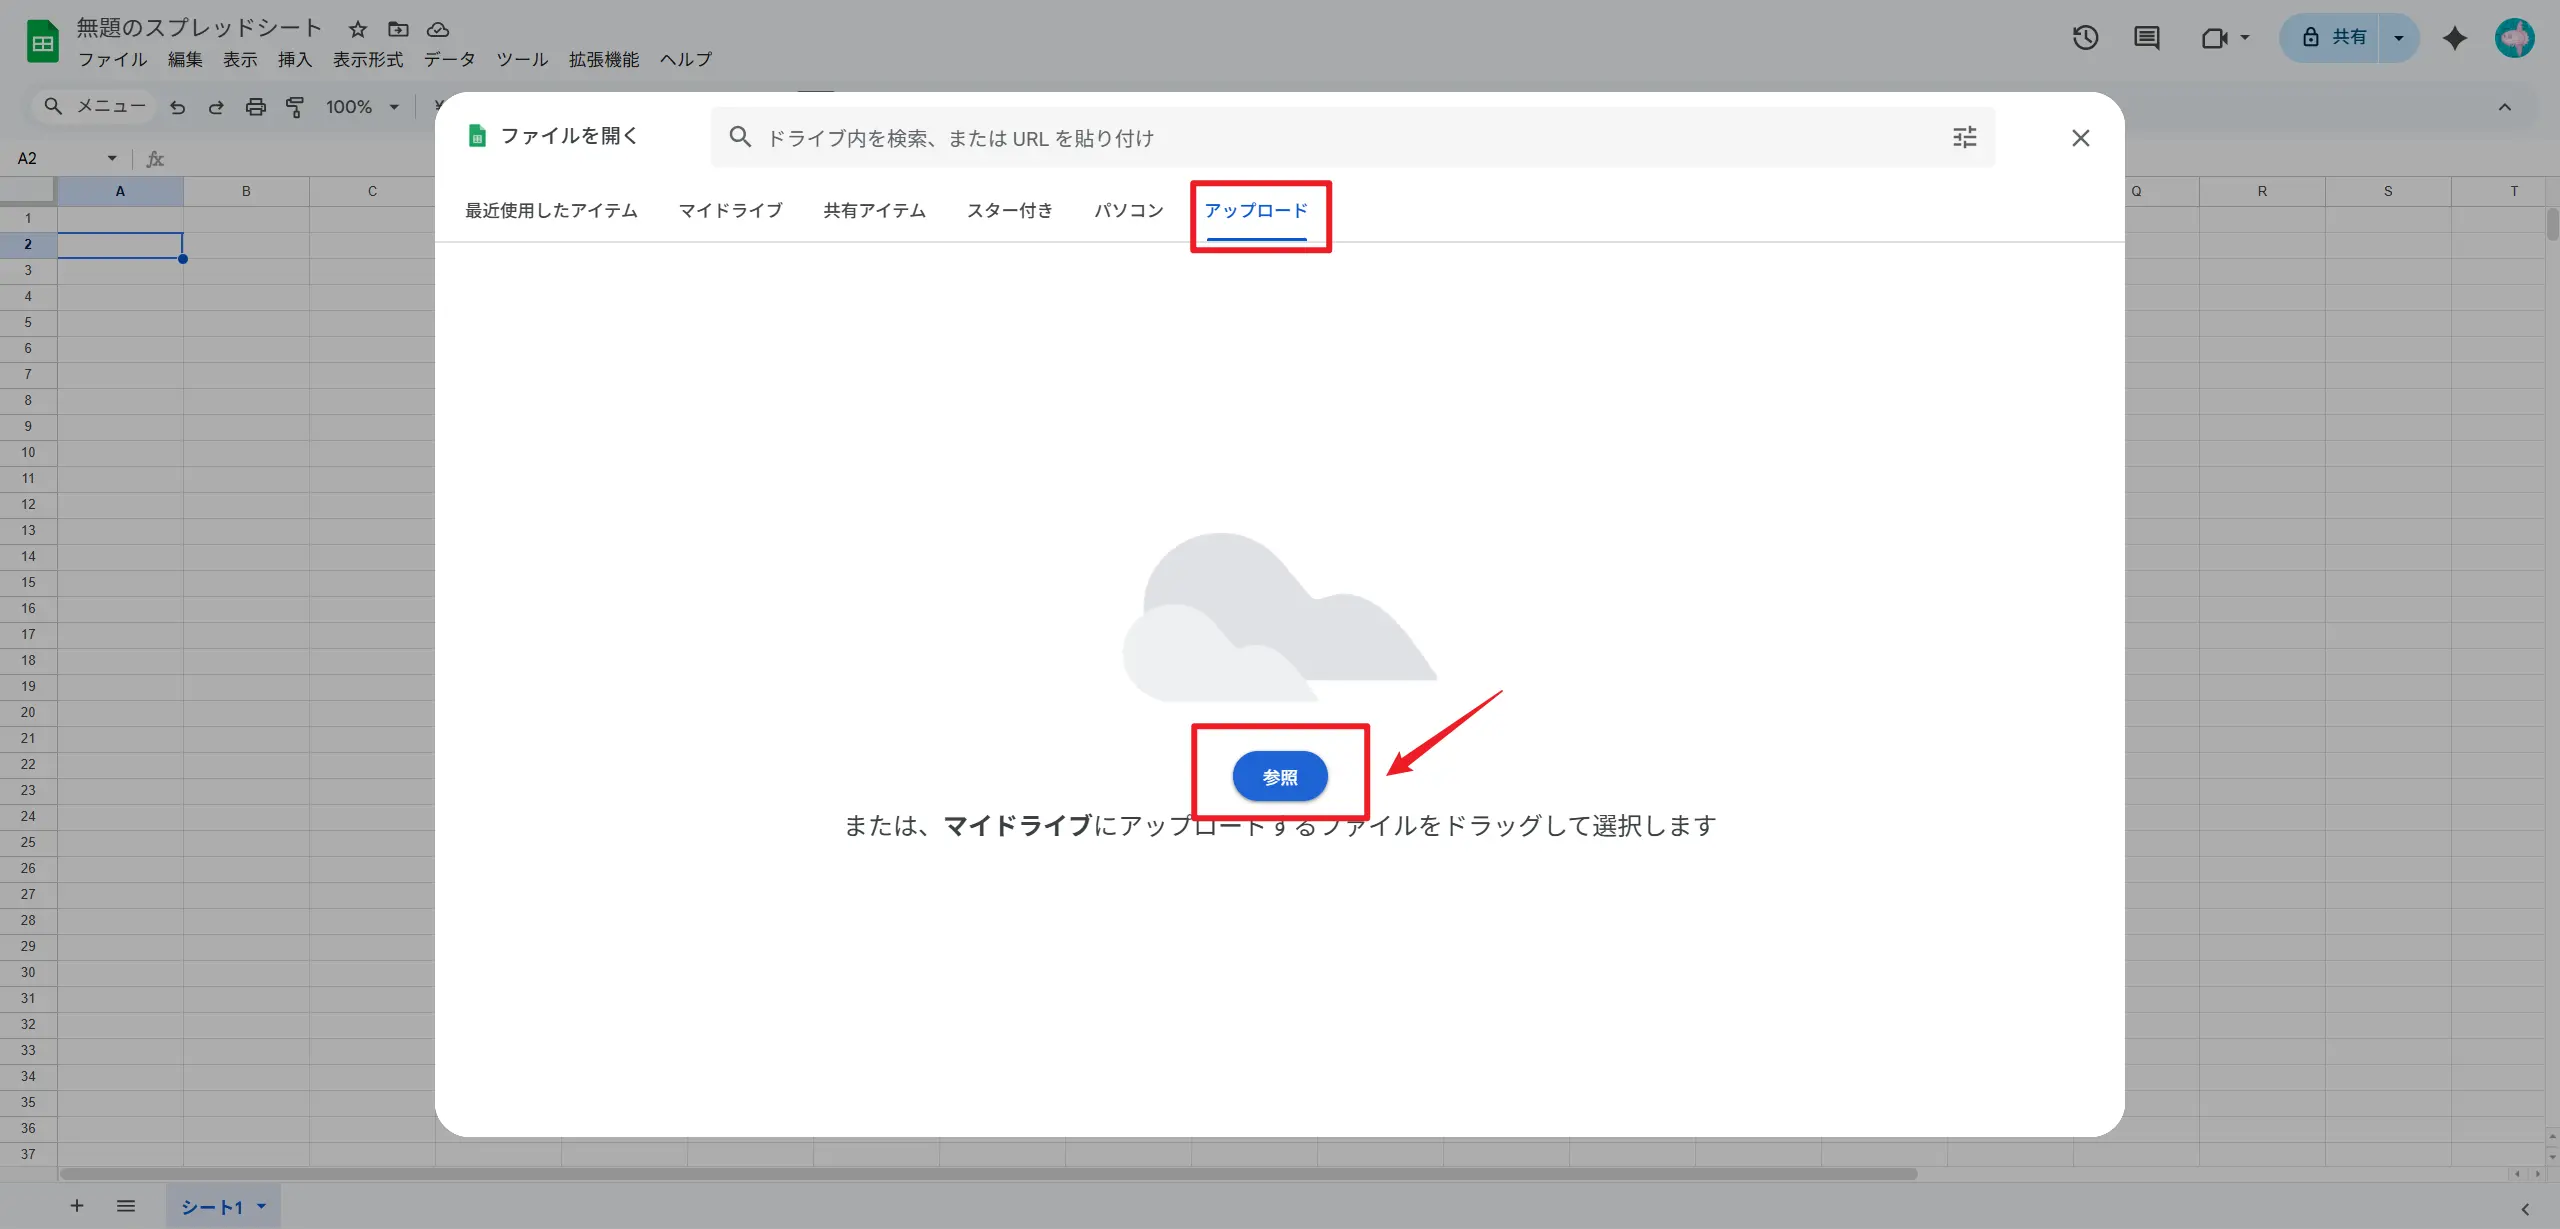Move spreadsheet to a folder
The height and width of the screenshot is (1229, 2560).
coord(397,29)
